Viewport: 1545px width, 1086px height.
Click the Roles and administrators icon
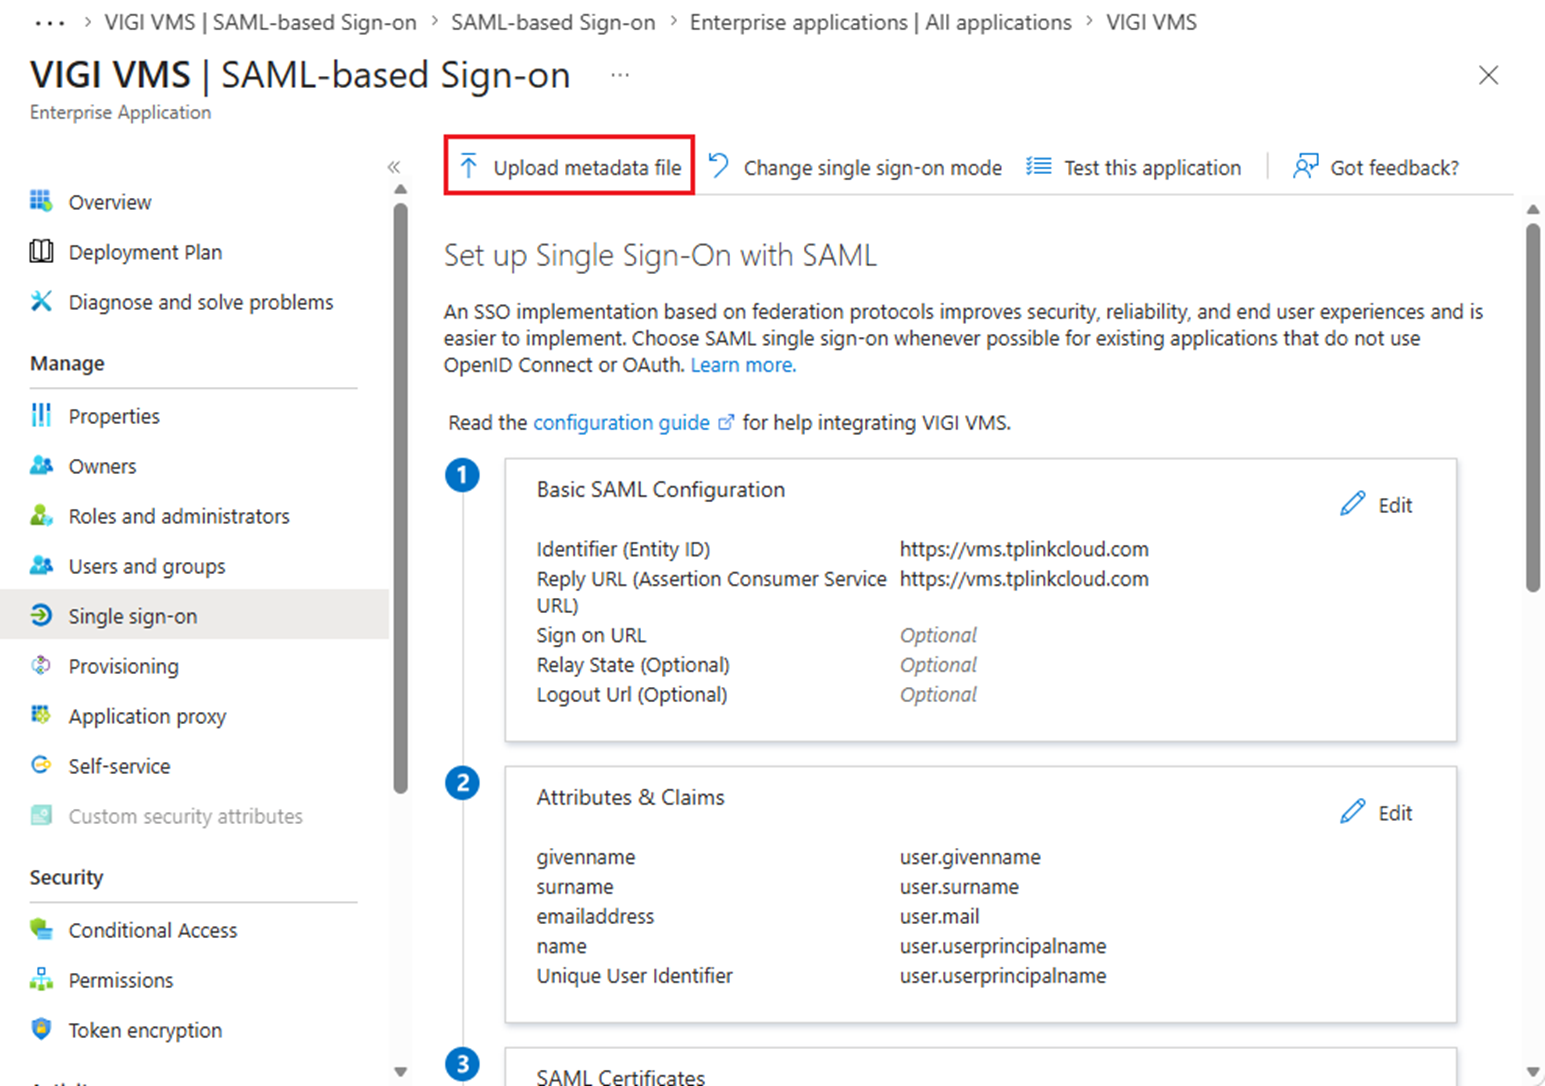(x=41, y=515)
